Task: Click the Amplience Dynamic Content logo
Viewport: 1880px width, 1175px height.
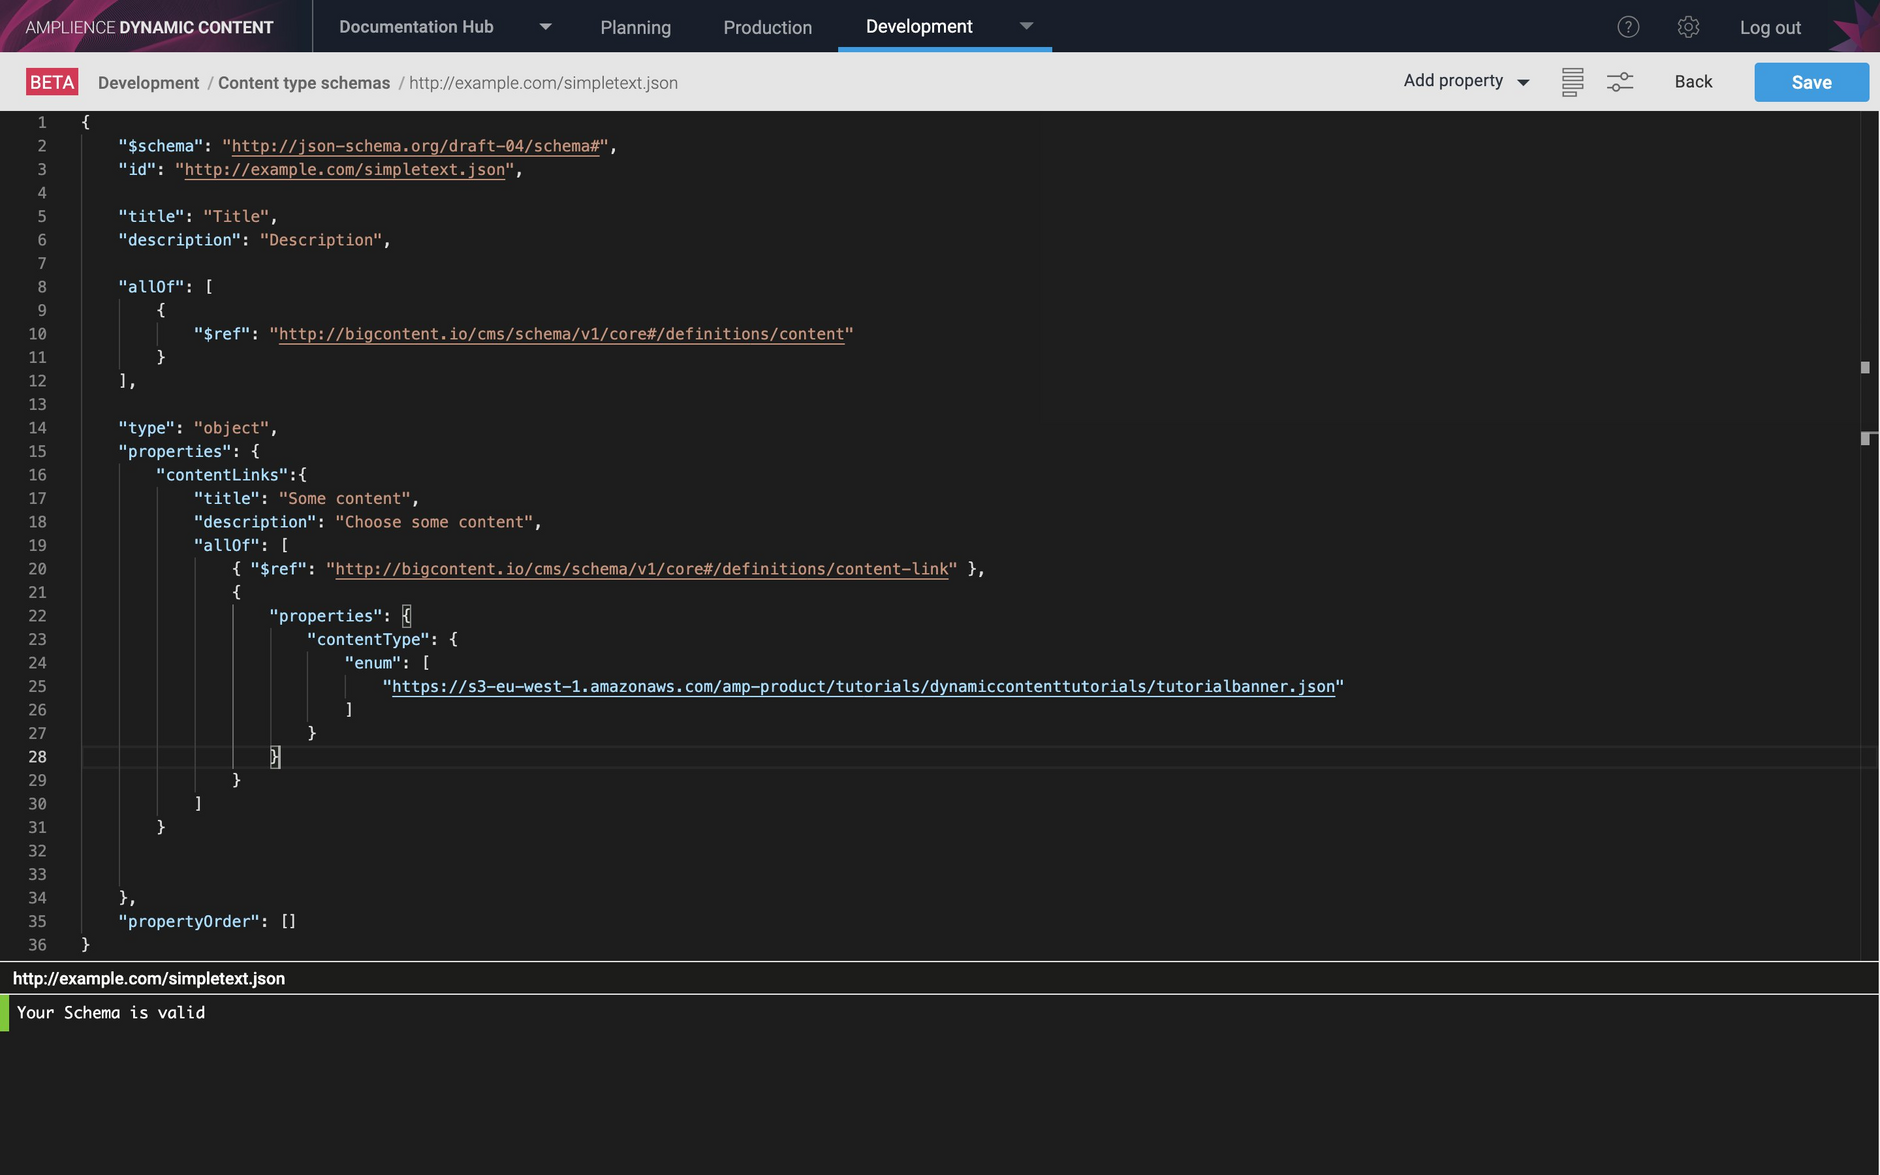Action: point(149,27)
